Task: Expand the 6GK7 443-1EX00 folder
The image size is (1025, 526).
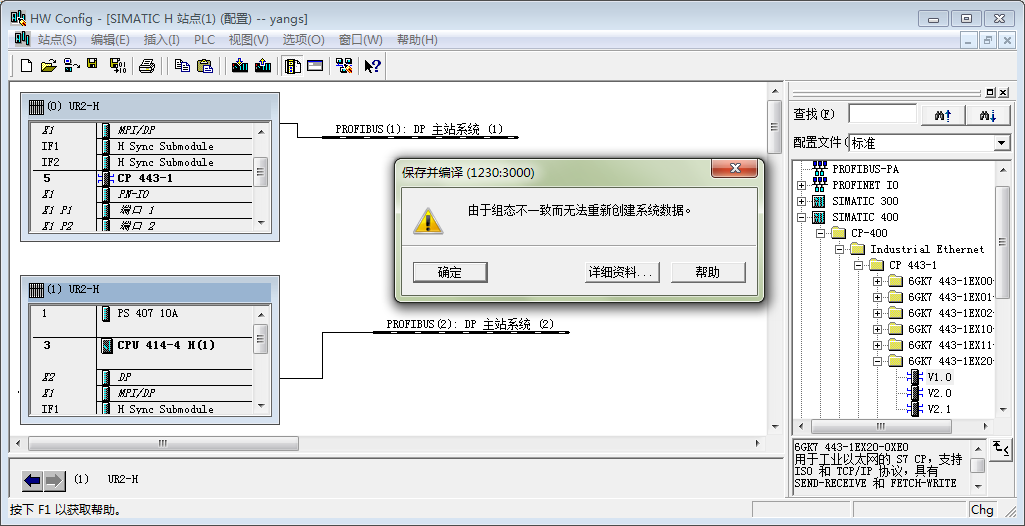Action: pyautogui.click(x=877, y=281)
